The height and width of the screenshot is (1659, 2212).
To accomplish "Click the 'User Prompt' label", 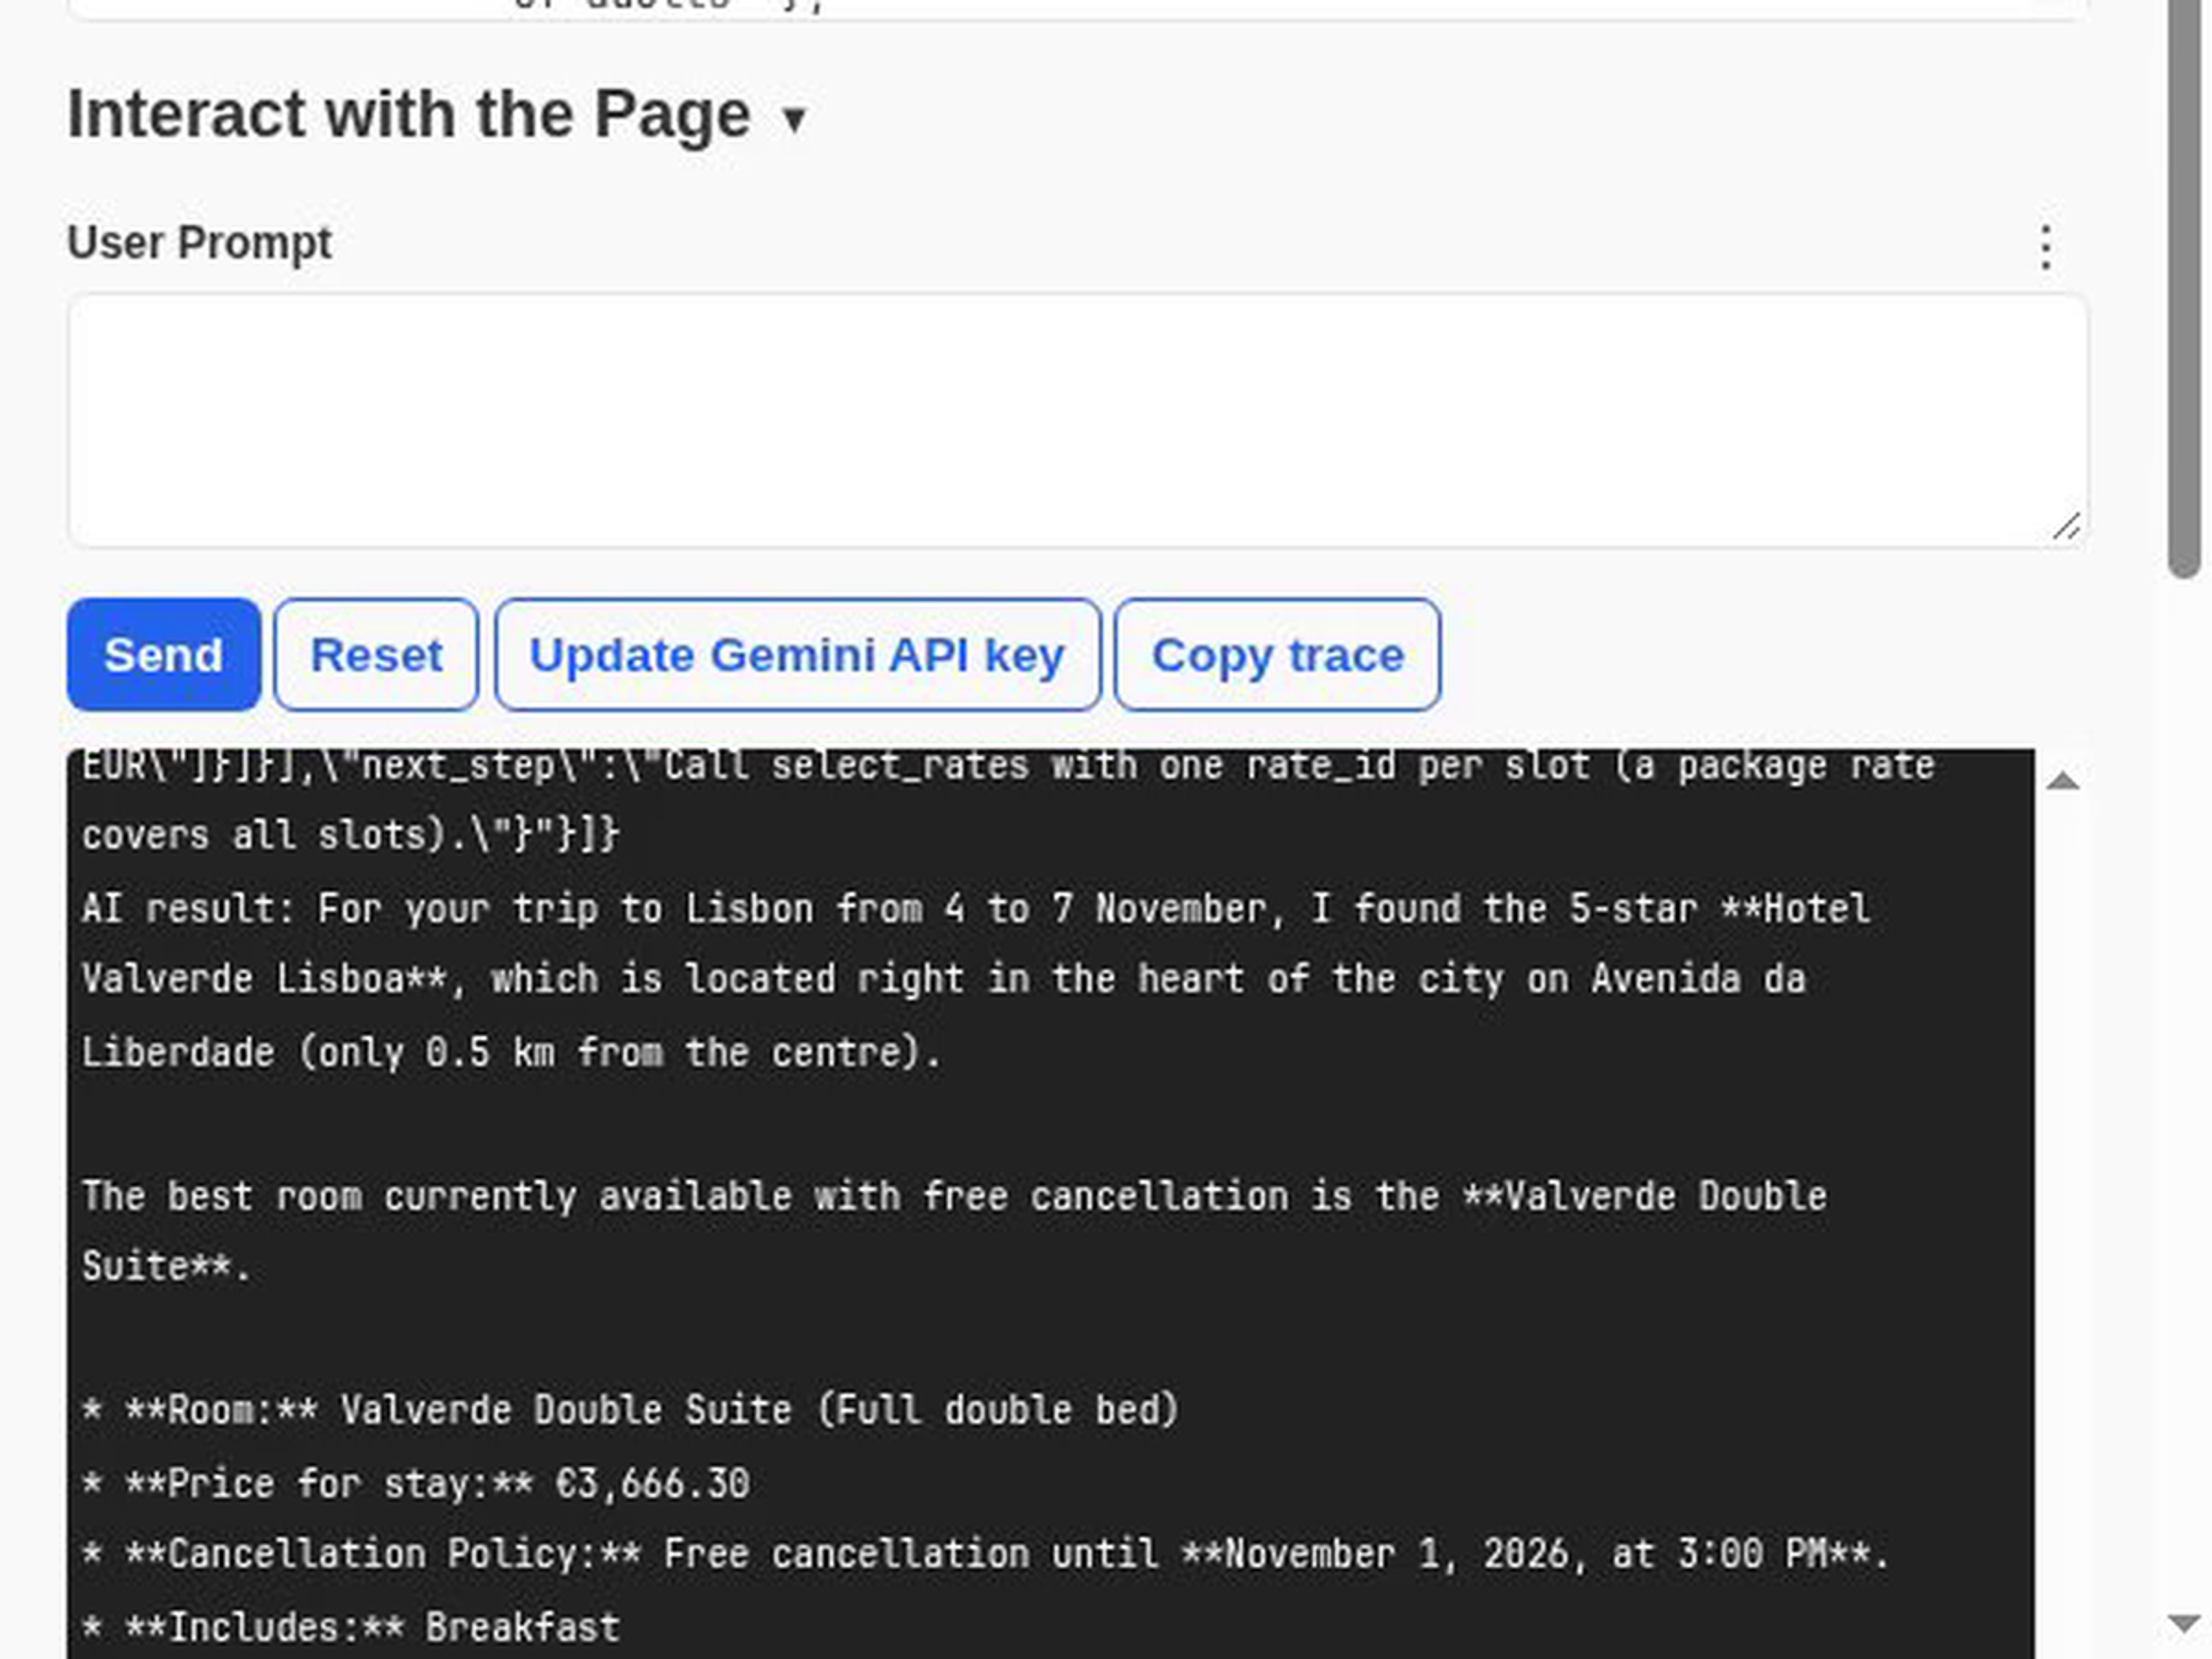I will point(199,243).
